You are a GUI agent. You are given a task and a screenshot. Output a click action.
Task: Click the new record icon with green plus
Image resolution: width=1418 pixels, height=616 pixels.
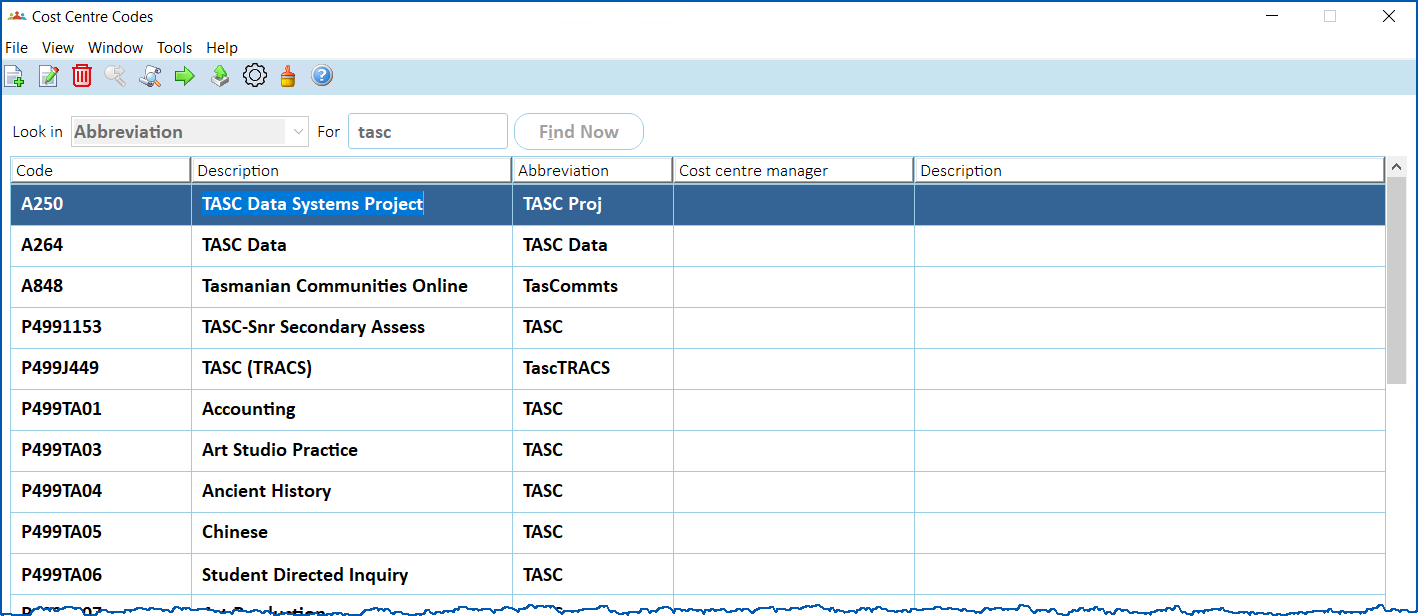[15, 76]
